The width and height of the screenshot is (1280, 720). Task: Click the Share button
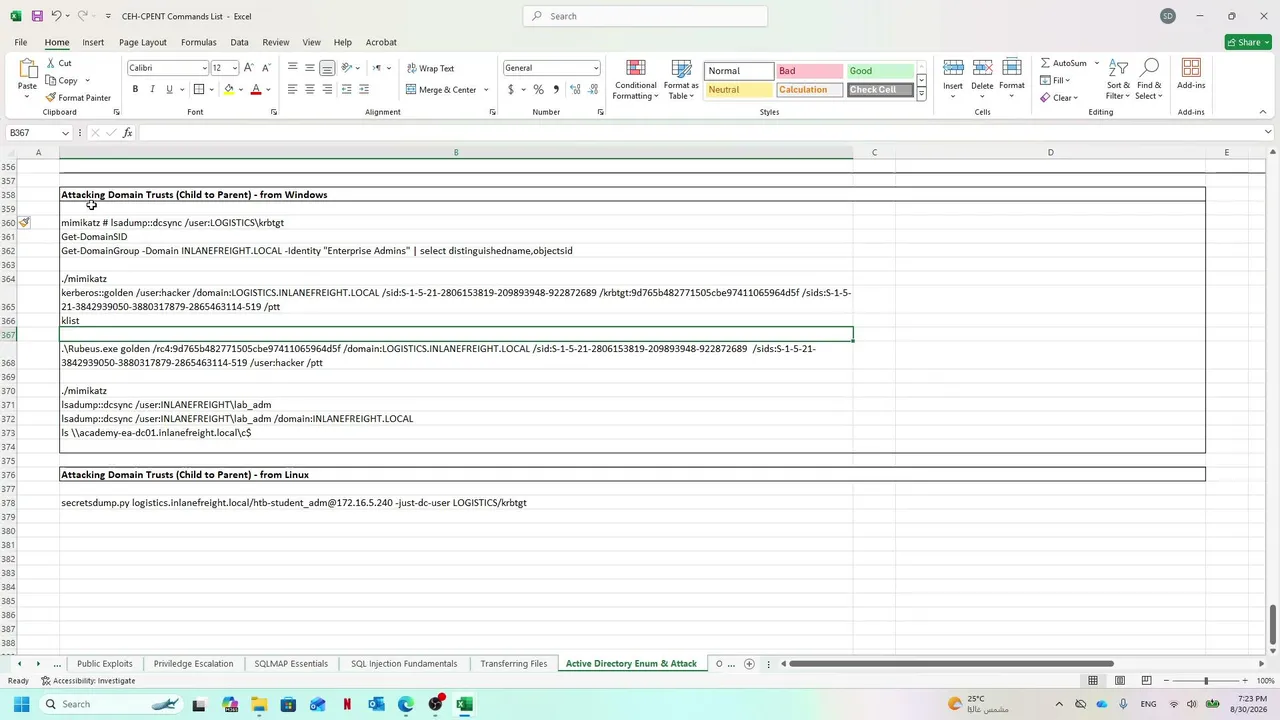(1248, 42)
